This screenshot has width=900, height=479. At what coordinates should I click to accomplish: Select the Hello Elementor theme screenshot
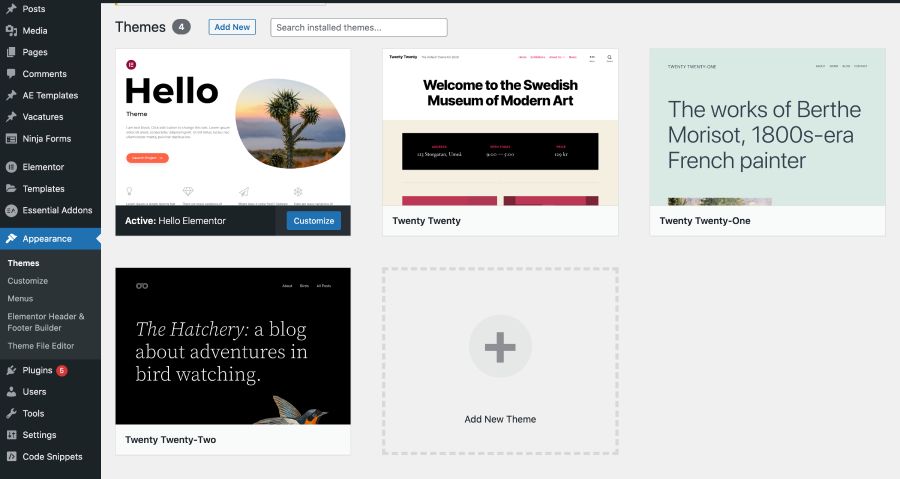tap(233, 127)
